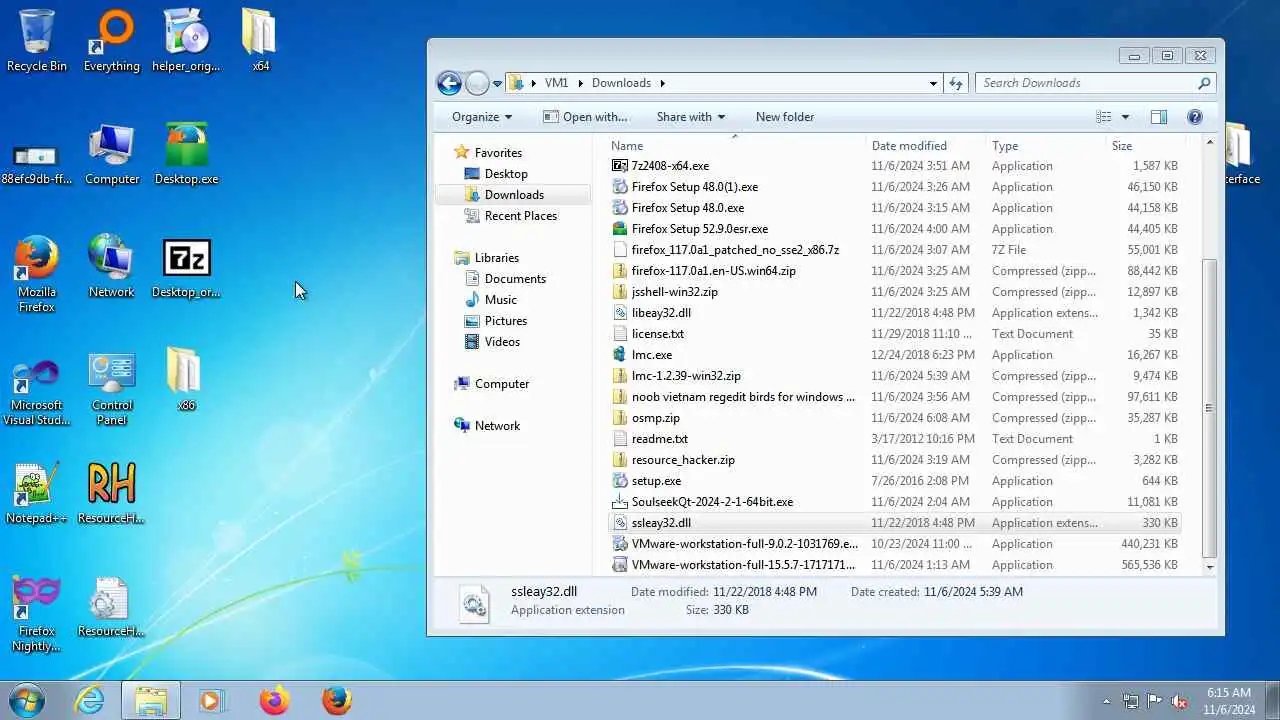Image resolution: width=1280 pixels, height=720 pixels.
Task: Sort by the Type column header
Action: pyautogui.click(x=1046, y=145)
